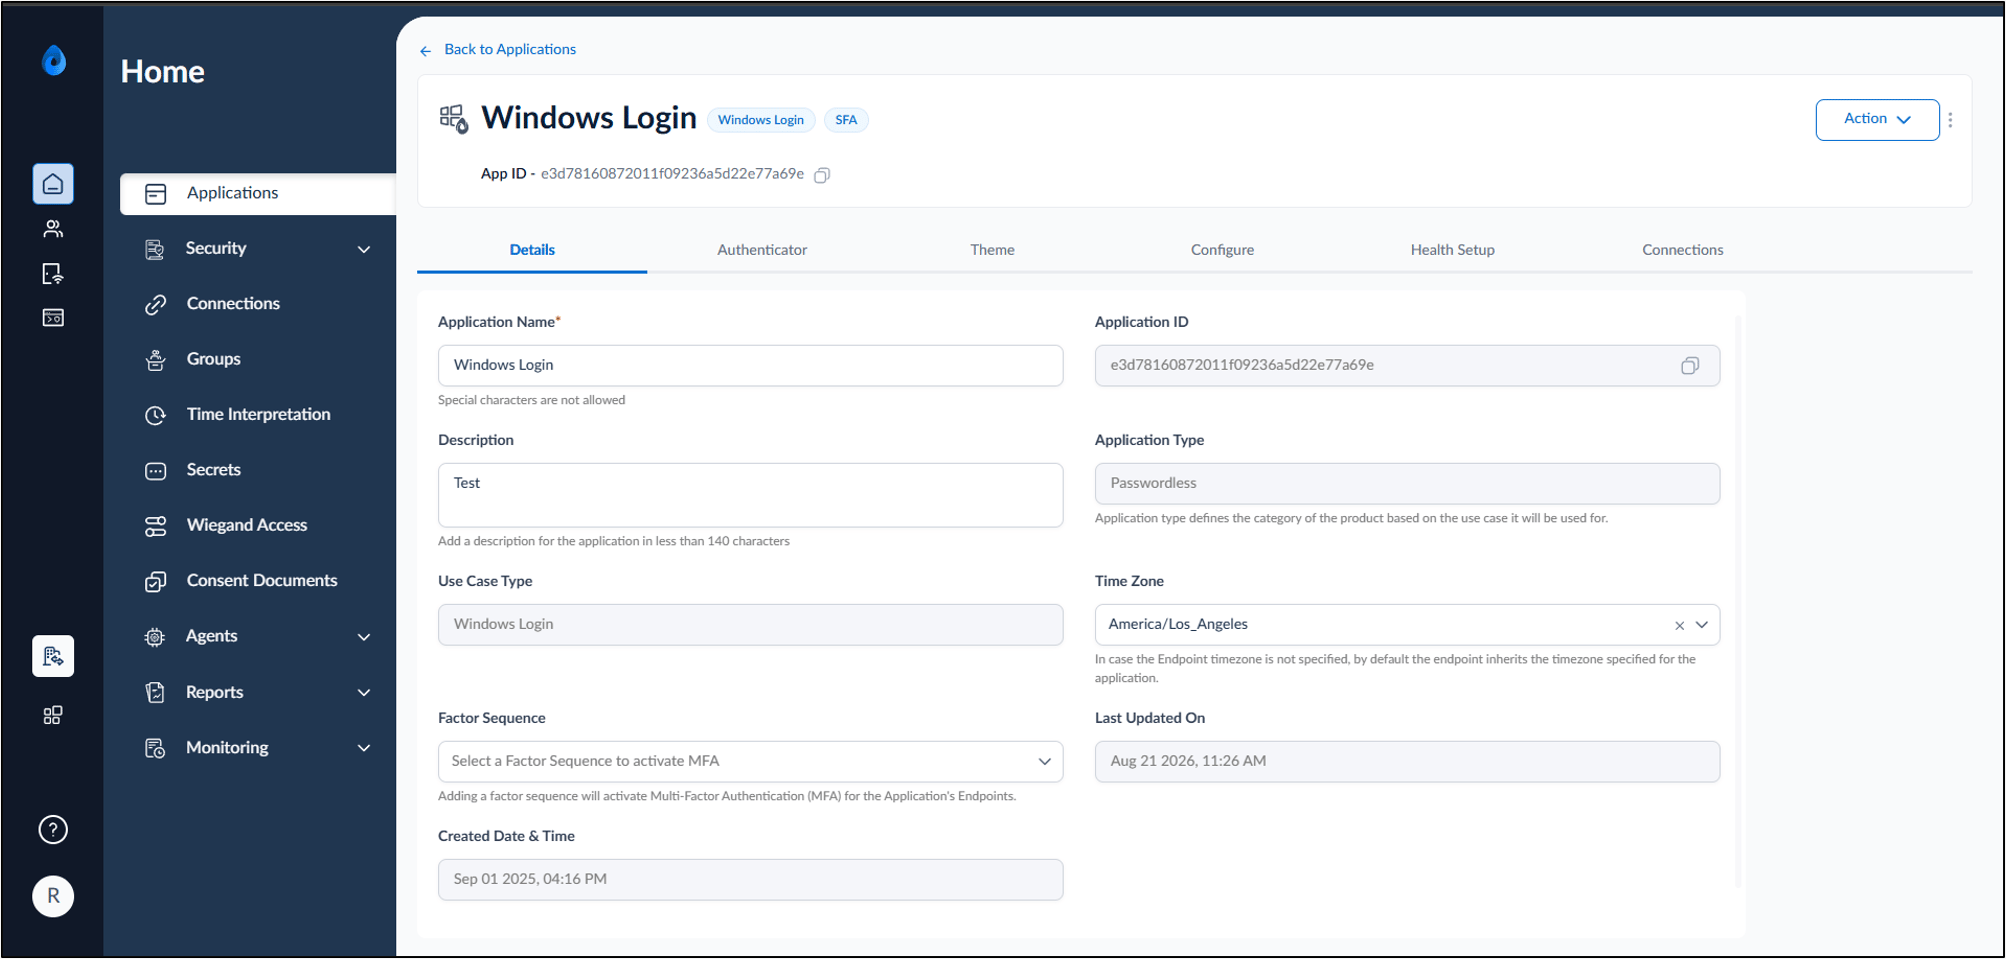The width and height of the screenshot is (2006, 959).
Task: Click the Description text area
Action: (750, 495)
